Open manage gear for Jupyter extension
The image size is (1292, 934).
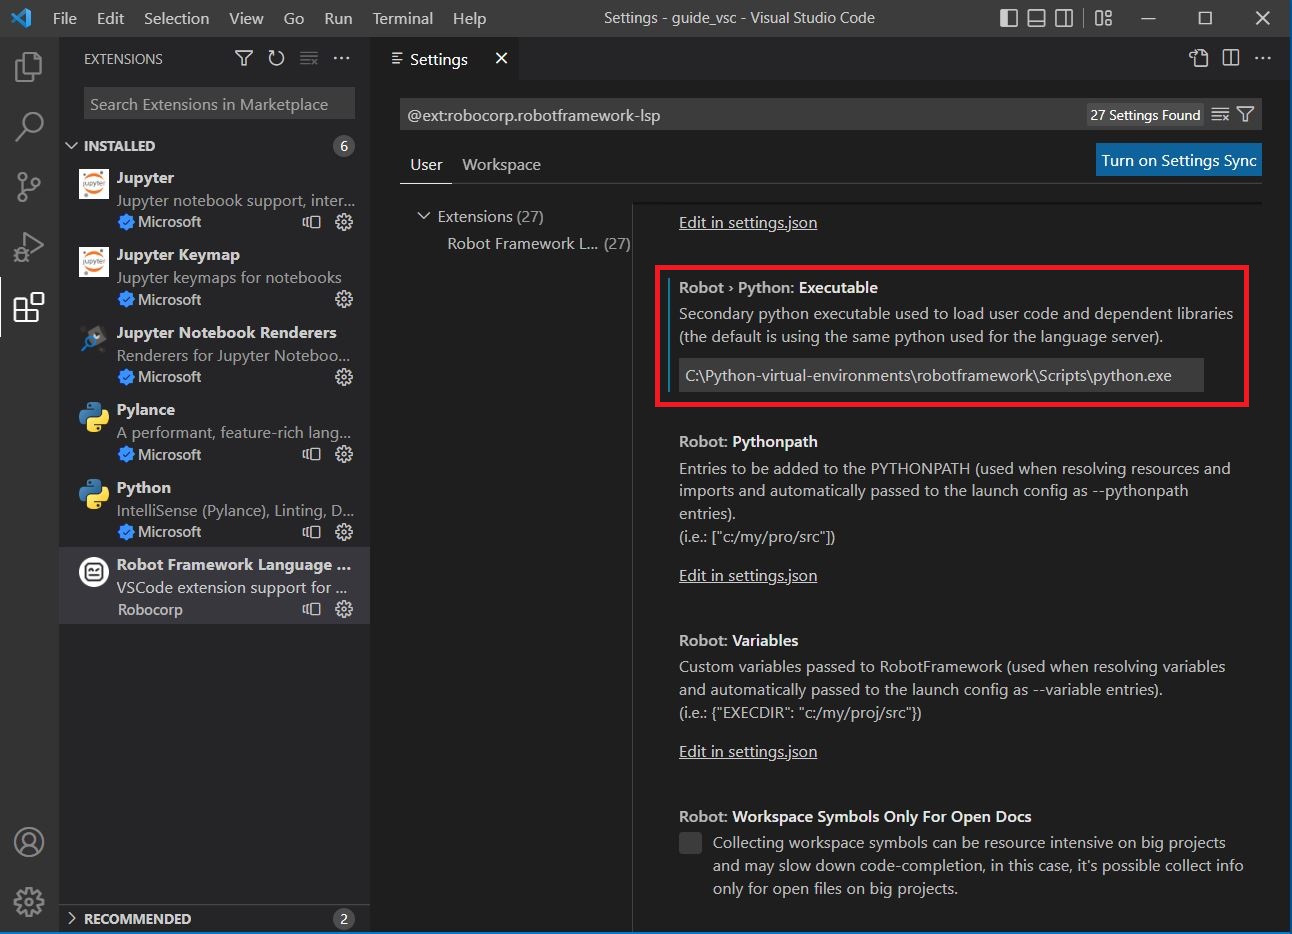pos(344,222)
